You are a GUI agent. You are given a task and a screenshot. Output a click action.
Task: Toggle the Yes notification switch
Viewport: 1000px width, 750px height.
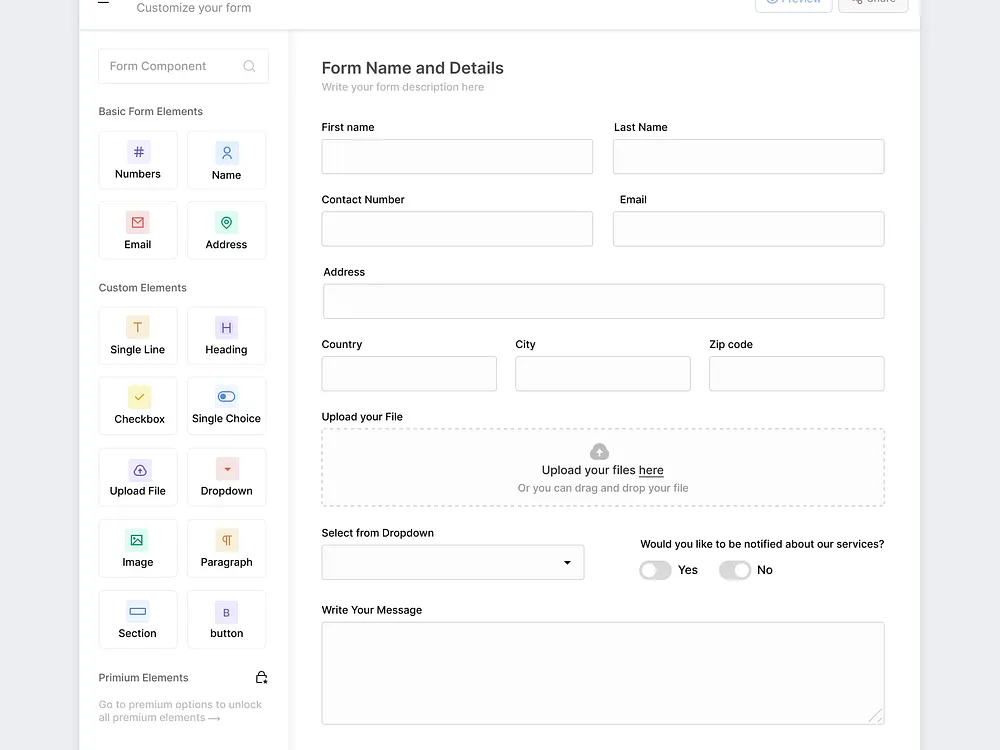coord(655,570)
